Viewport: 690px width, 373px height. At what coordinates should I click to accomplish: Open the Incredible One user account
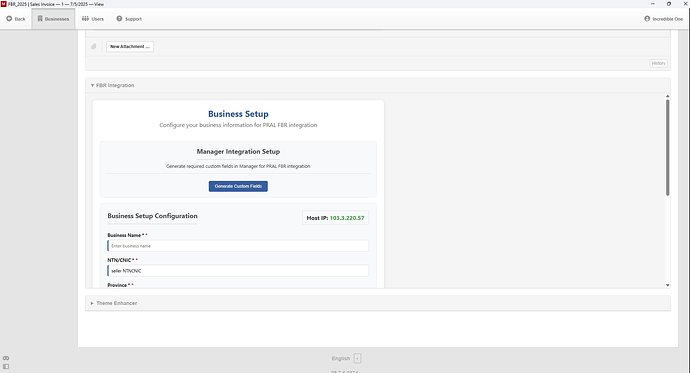pos(663,19)
